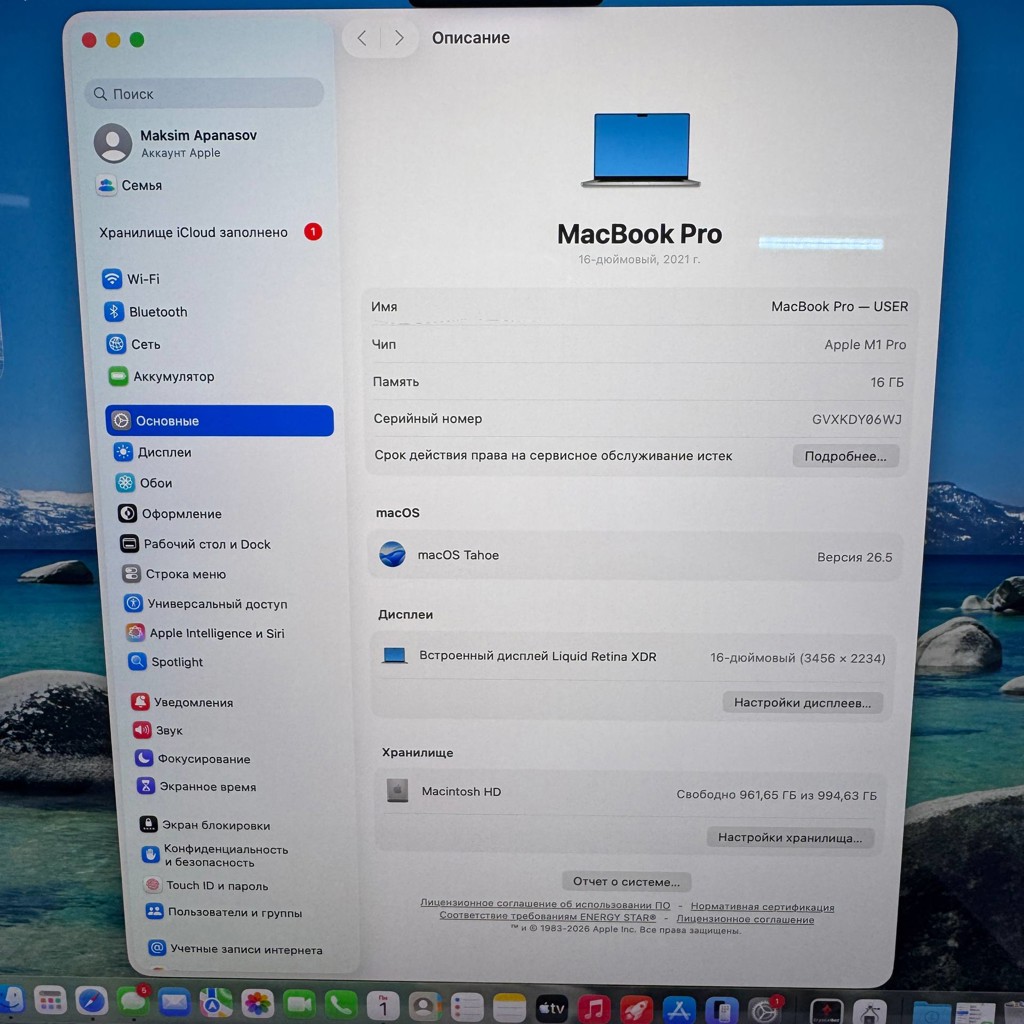1024x1024 pixels.
Task: Open Apple TV from the Dock
Action: pyautogui.click(x=552, y=1008)
